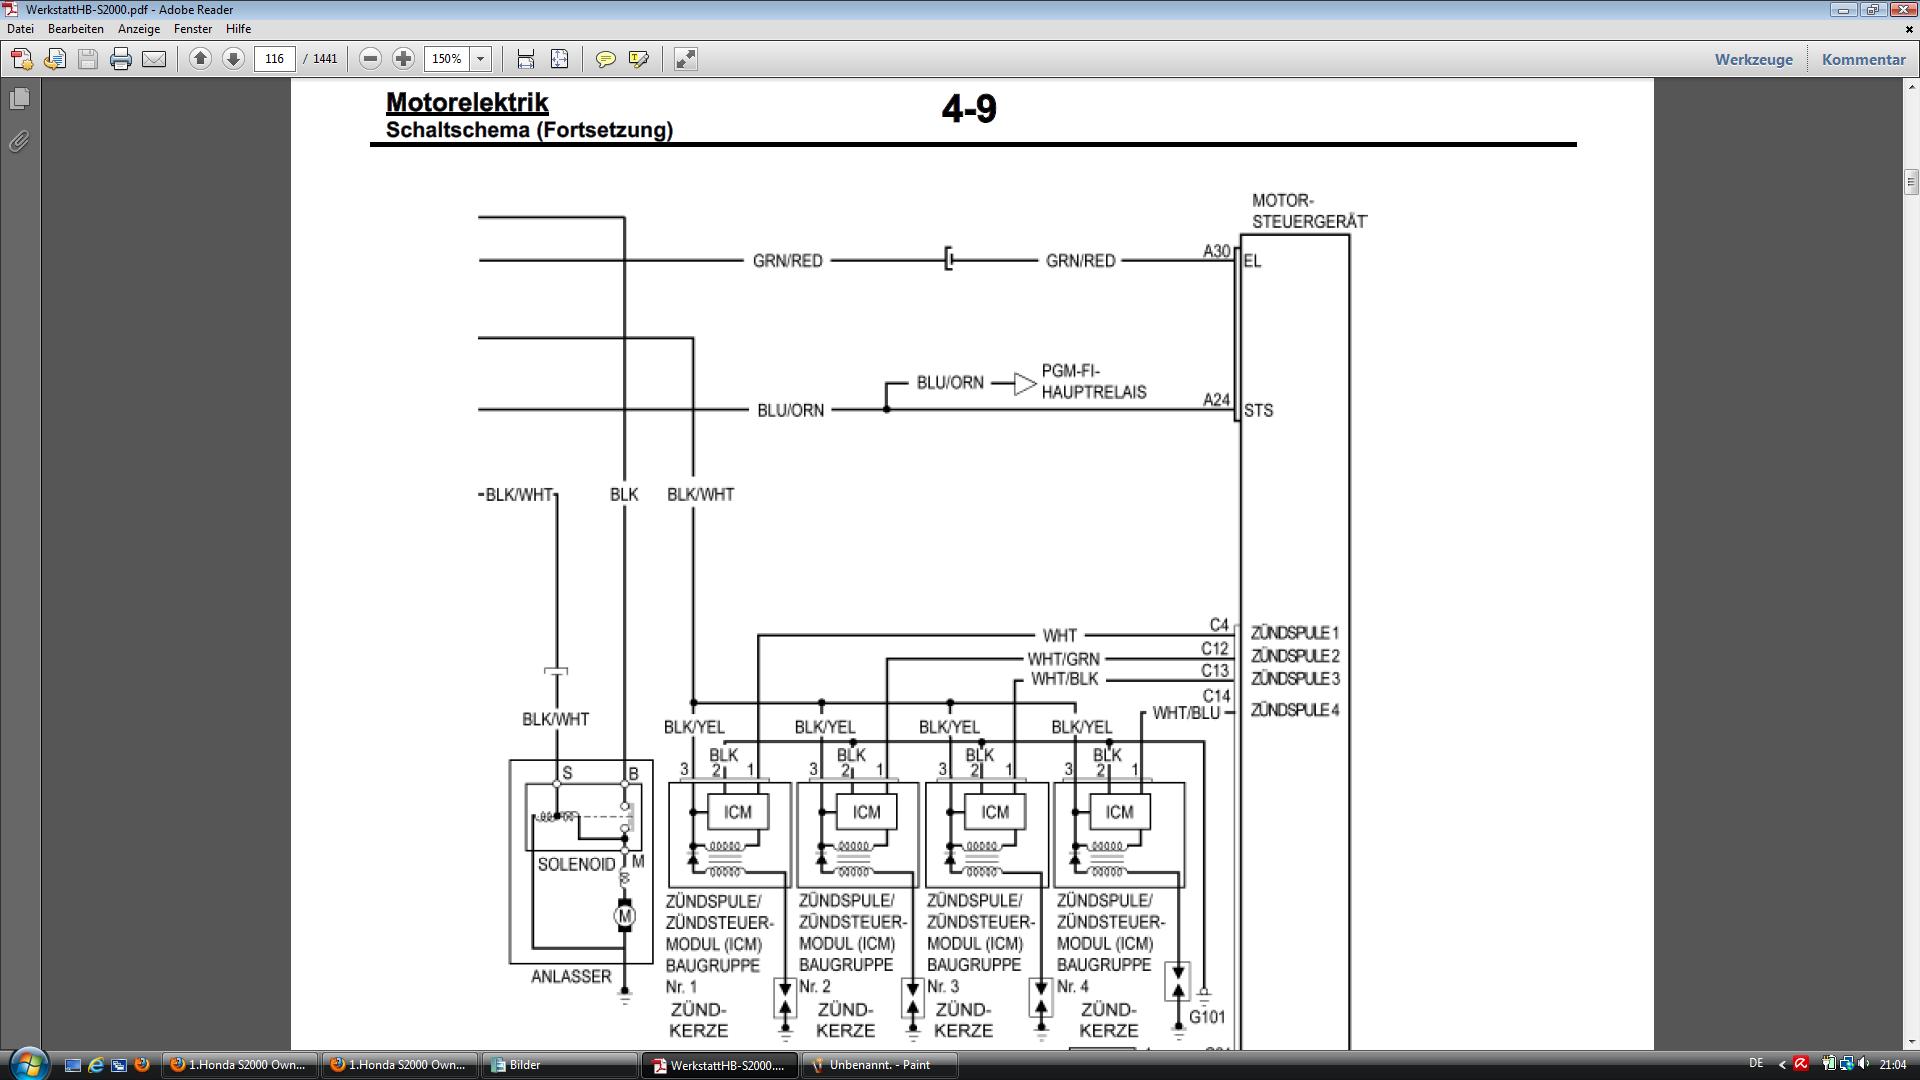Click the page number field
This screenshot has width=1920, height=1080.
point(275,59)
